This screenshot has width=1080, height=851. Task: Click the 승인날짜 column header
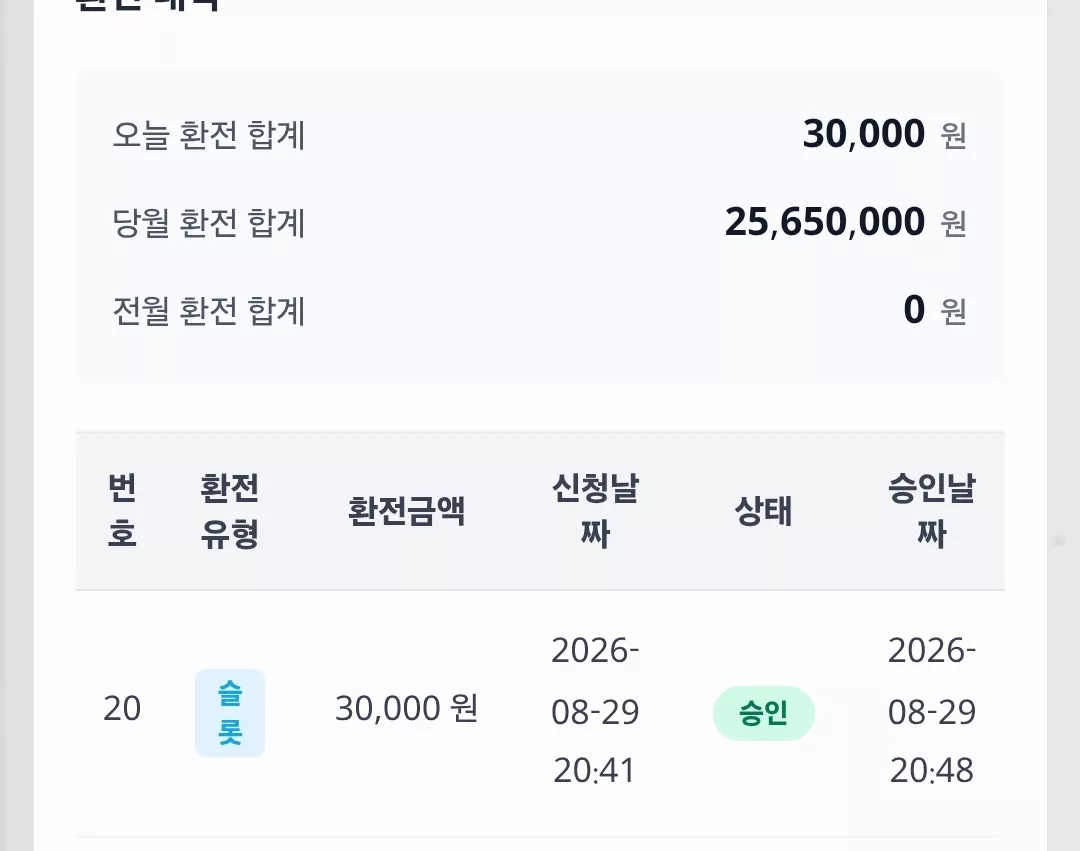931,510
